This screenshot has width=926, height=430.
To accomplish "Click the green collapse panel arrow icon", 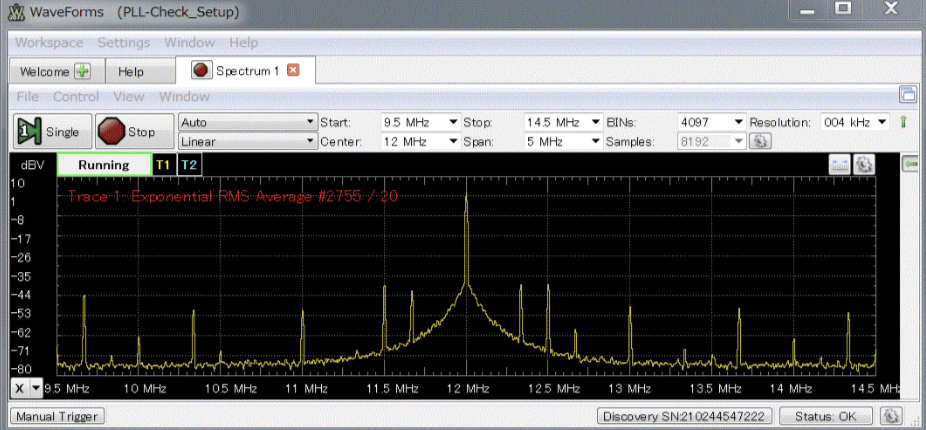I will [x=910, y=164].
